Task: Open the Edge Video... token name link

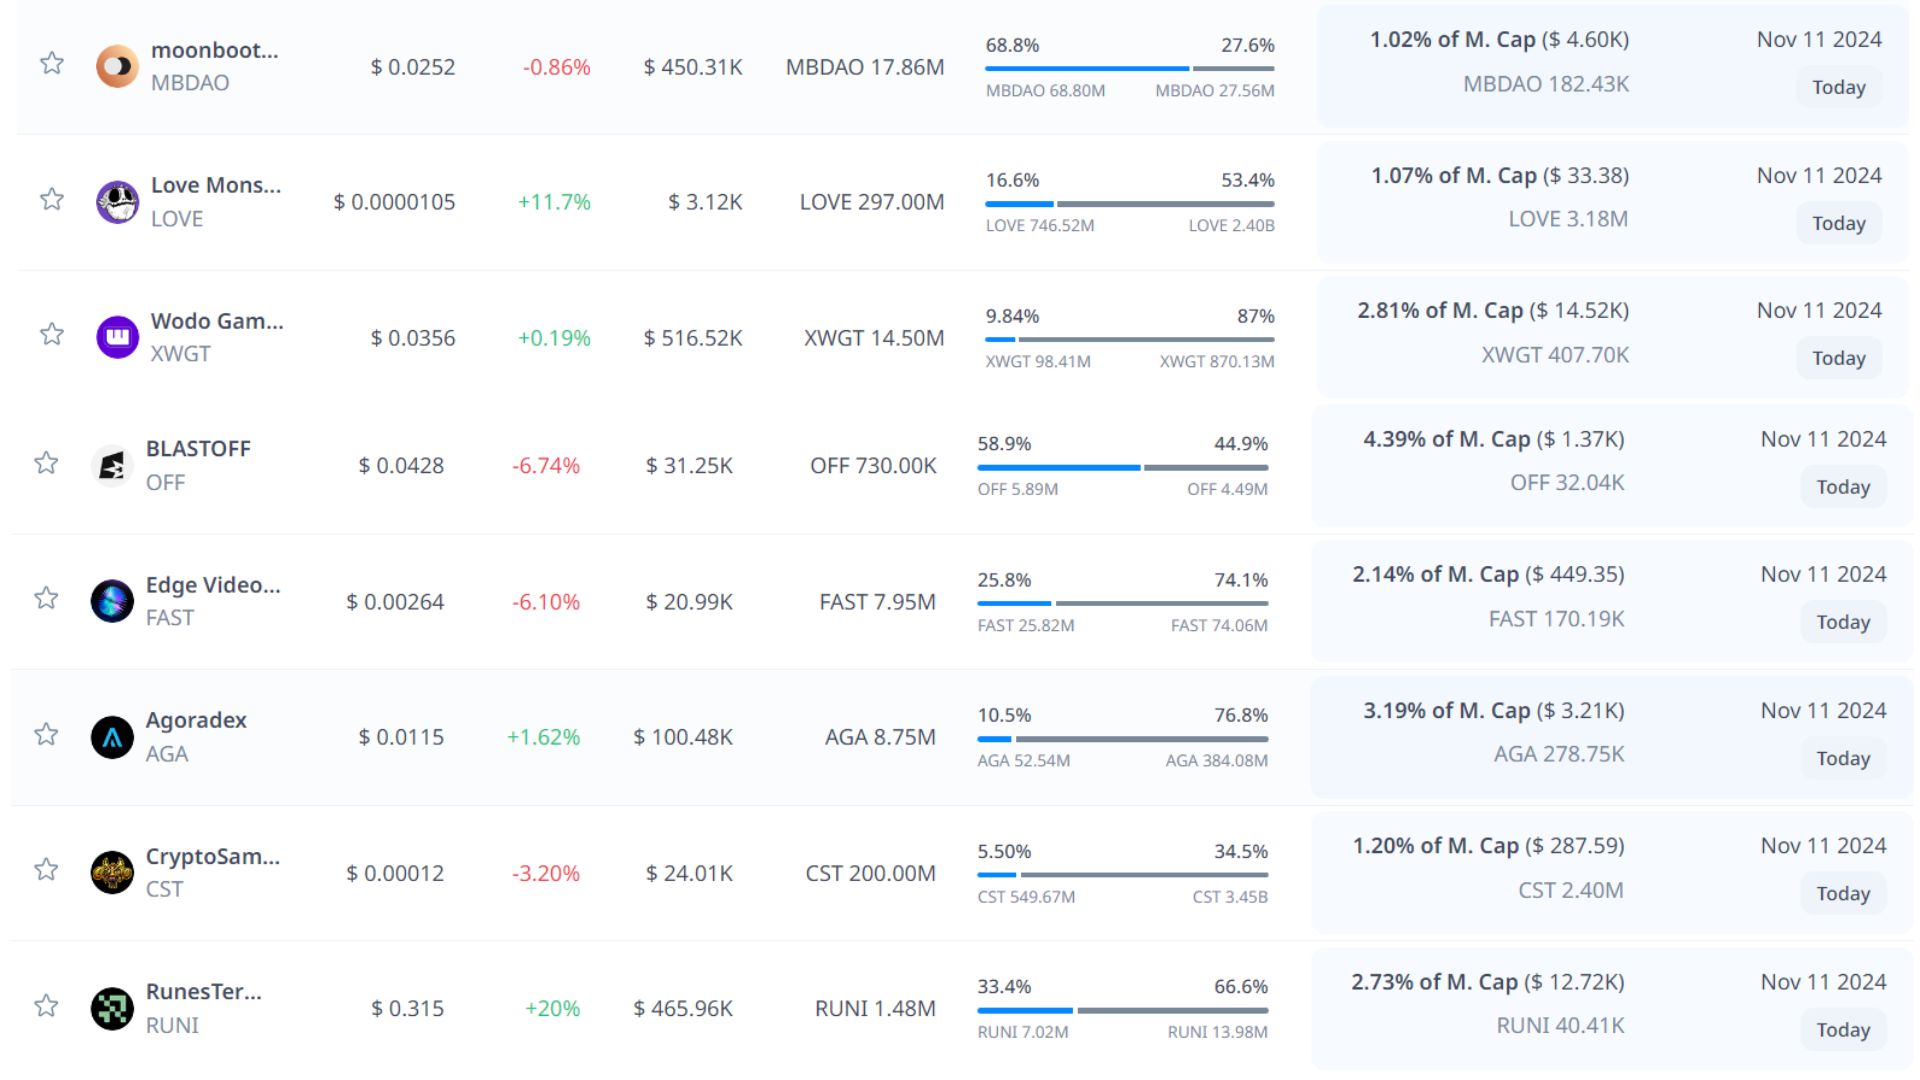Action: [212, 585]
